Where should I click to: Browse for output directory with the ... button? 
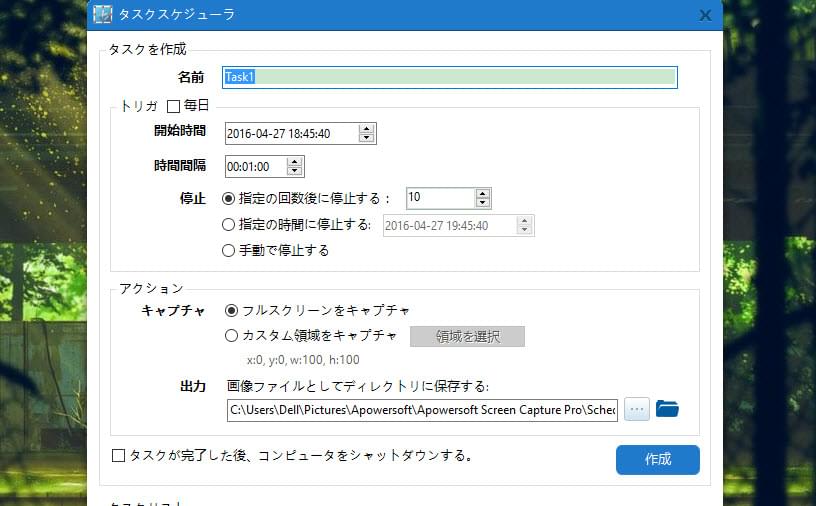(x=636, y=410)
